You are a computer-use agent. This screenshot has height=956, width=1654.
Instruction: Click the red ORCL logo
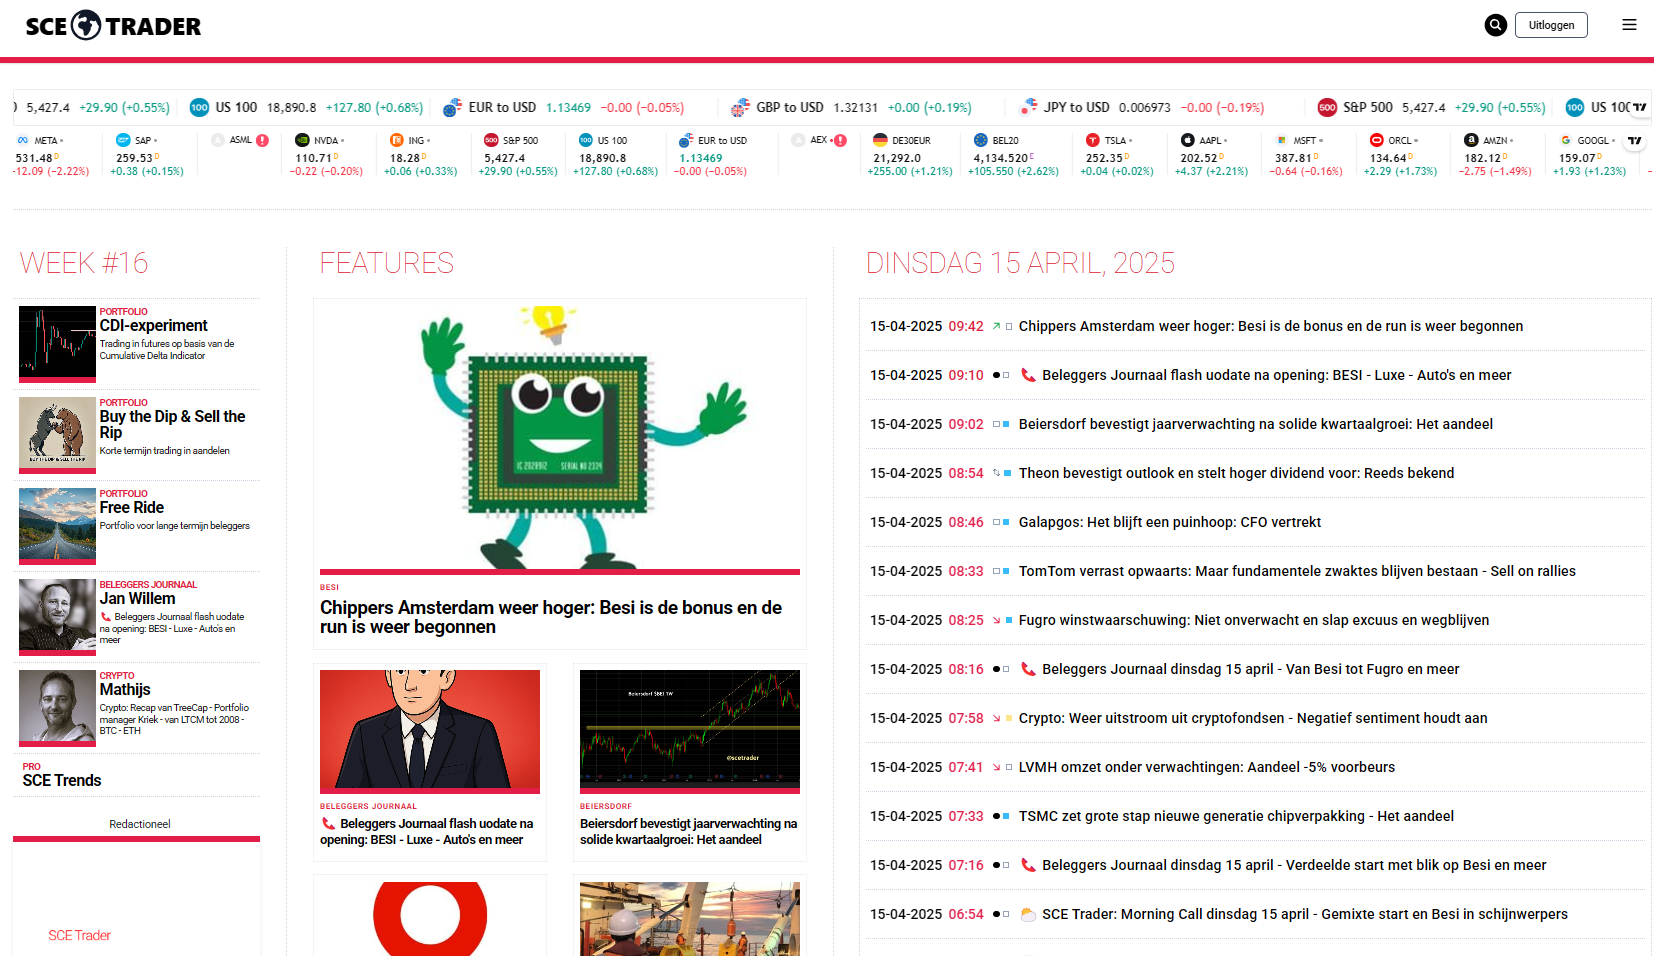click(x=1376, y=140)
